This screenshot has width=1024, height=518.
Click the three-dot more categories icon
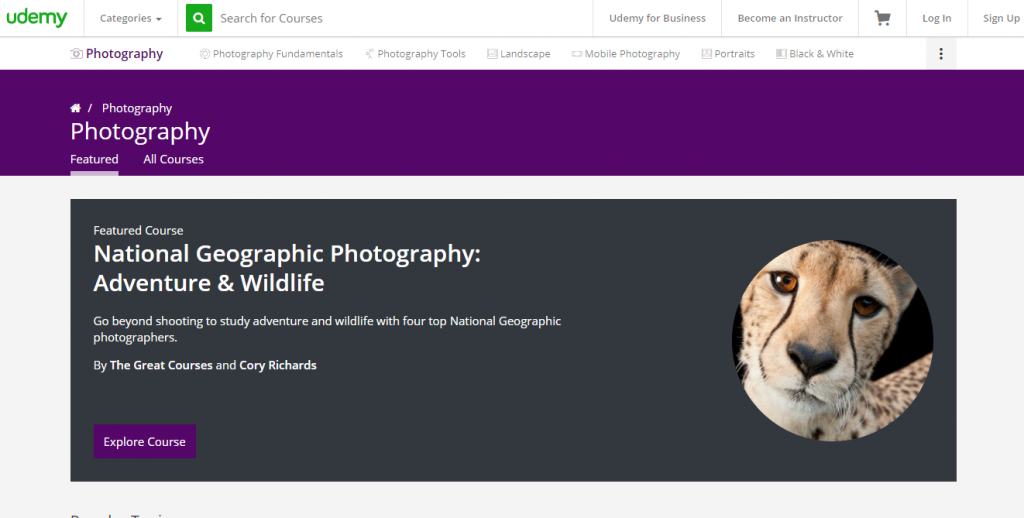tap(941, 54)
